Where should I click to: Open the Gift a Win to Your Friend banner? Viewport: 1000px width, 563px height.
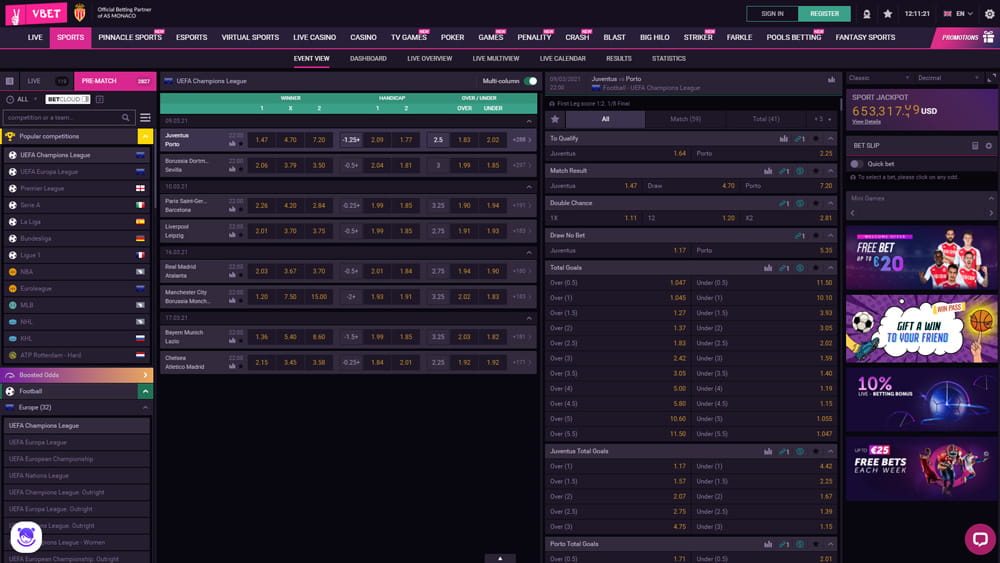point(921,329)
